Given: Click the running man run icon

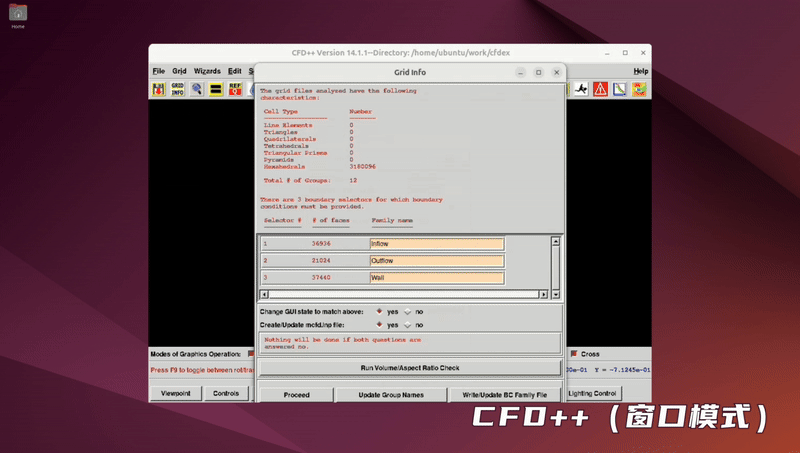Looking at the screenshot, I should (581, 89).
